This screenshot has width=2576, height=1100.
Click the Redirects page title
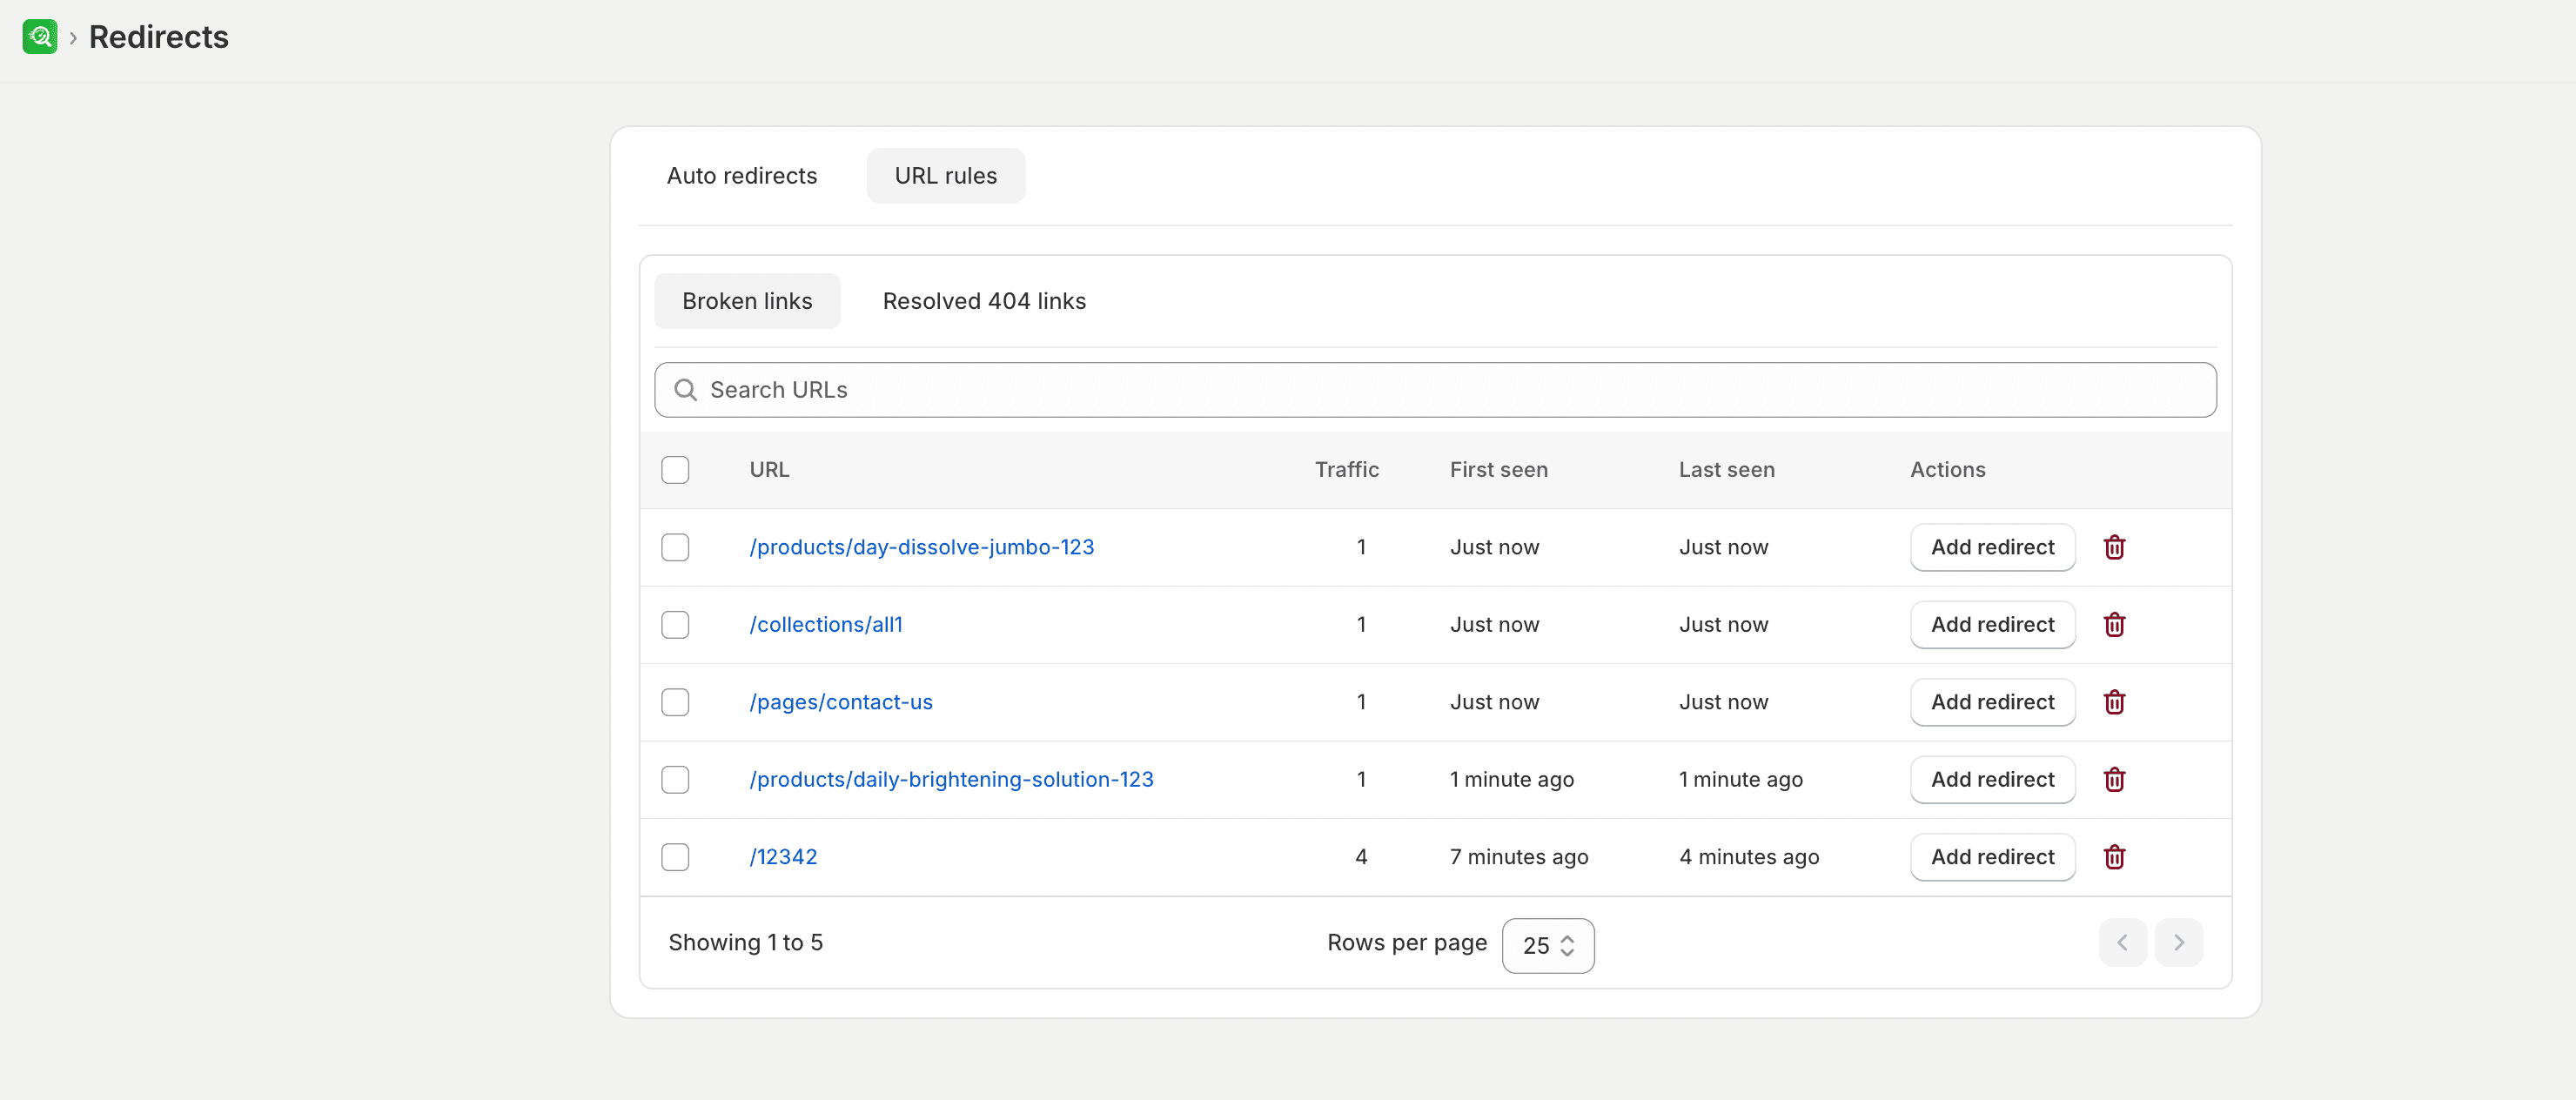click(159, 37)
